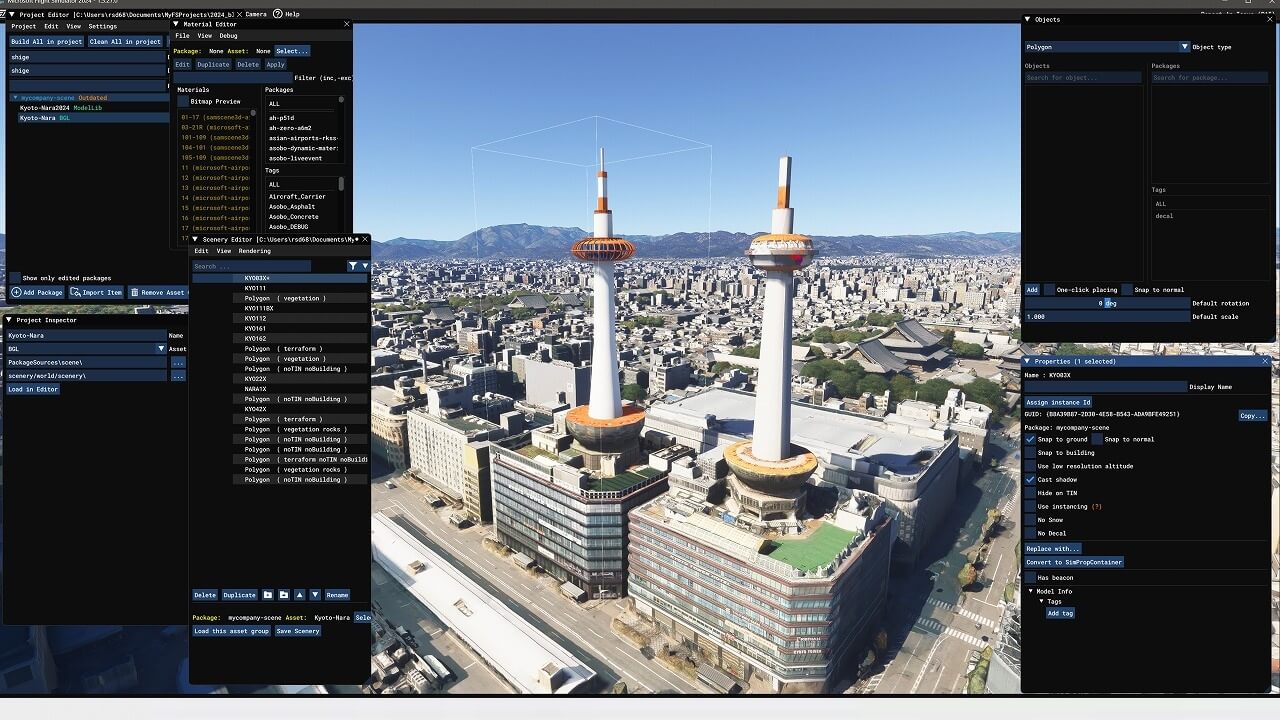The width and height of the screenshot is (1280, 720).
Task: Uncheck the Cast shadow checkbox
Action: [1030, 480]
